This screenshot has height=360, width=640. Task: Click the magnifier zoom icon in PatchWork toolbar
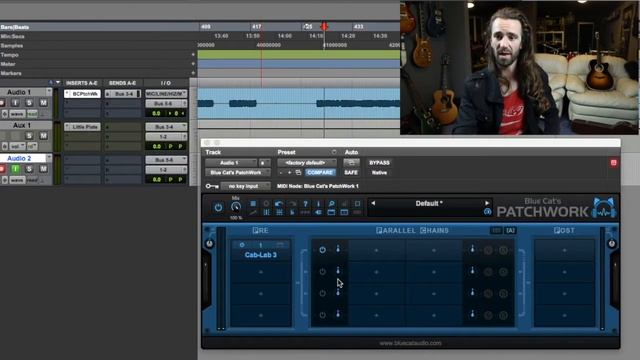(331, 204)
